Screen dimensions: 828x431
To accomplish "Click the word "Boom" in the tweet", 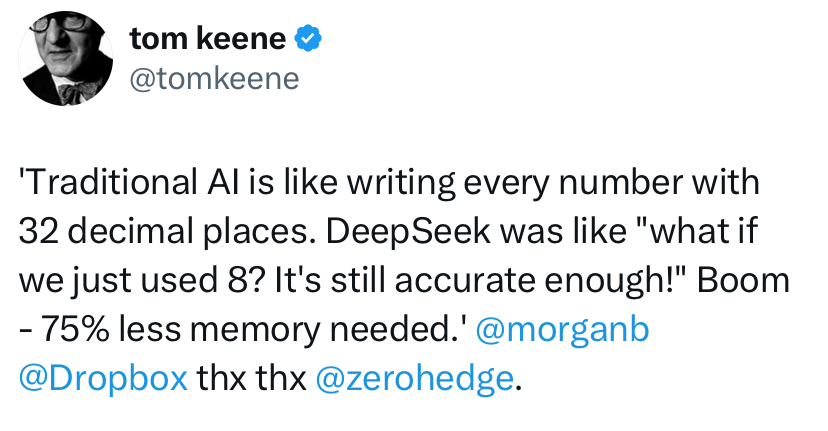I will tap(744, 280).
